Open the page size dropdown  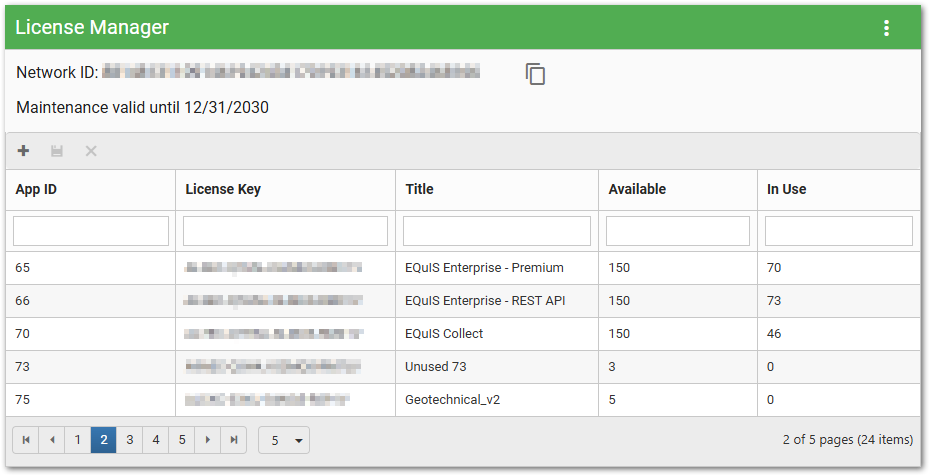pos(284,440)
